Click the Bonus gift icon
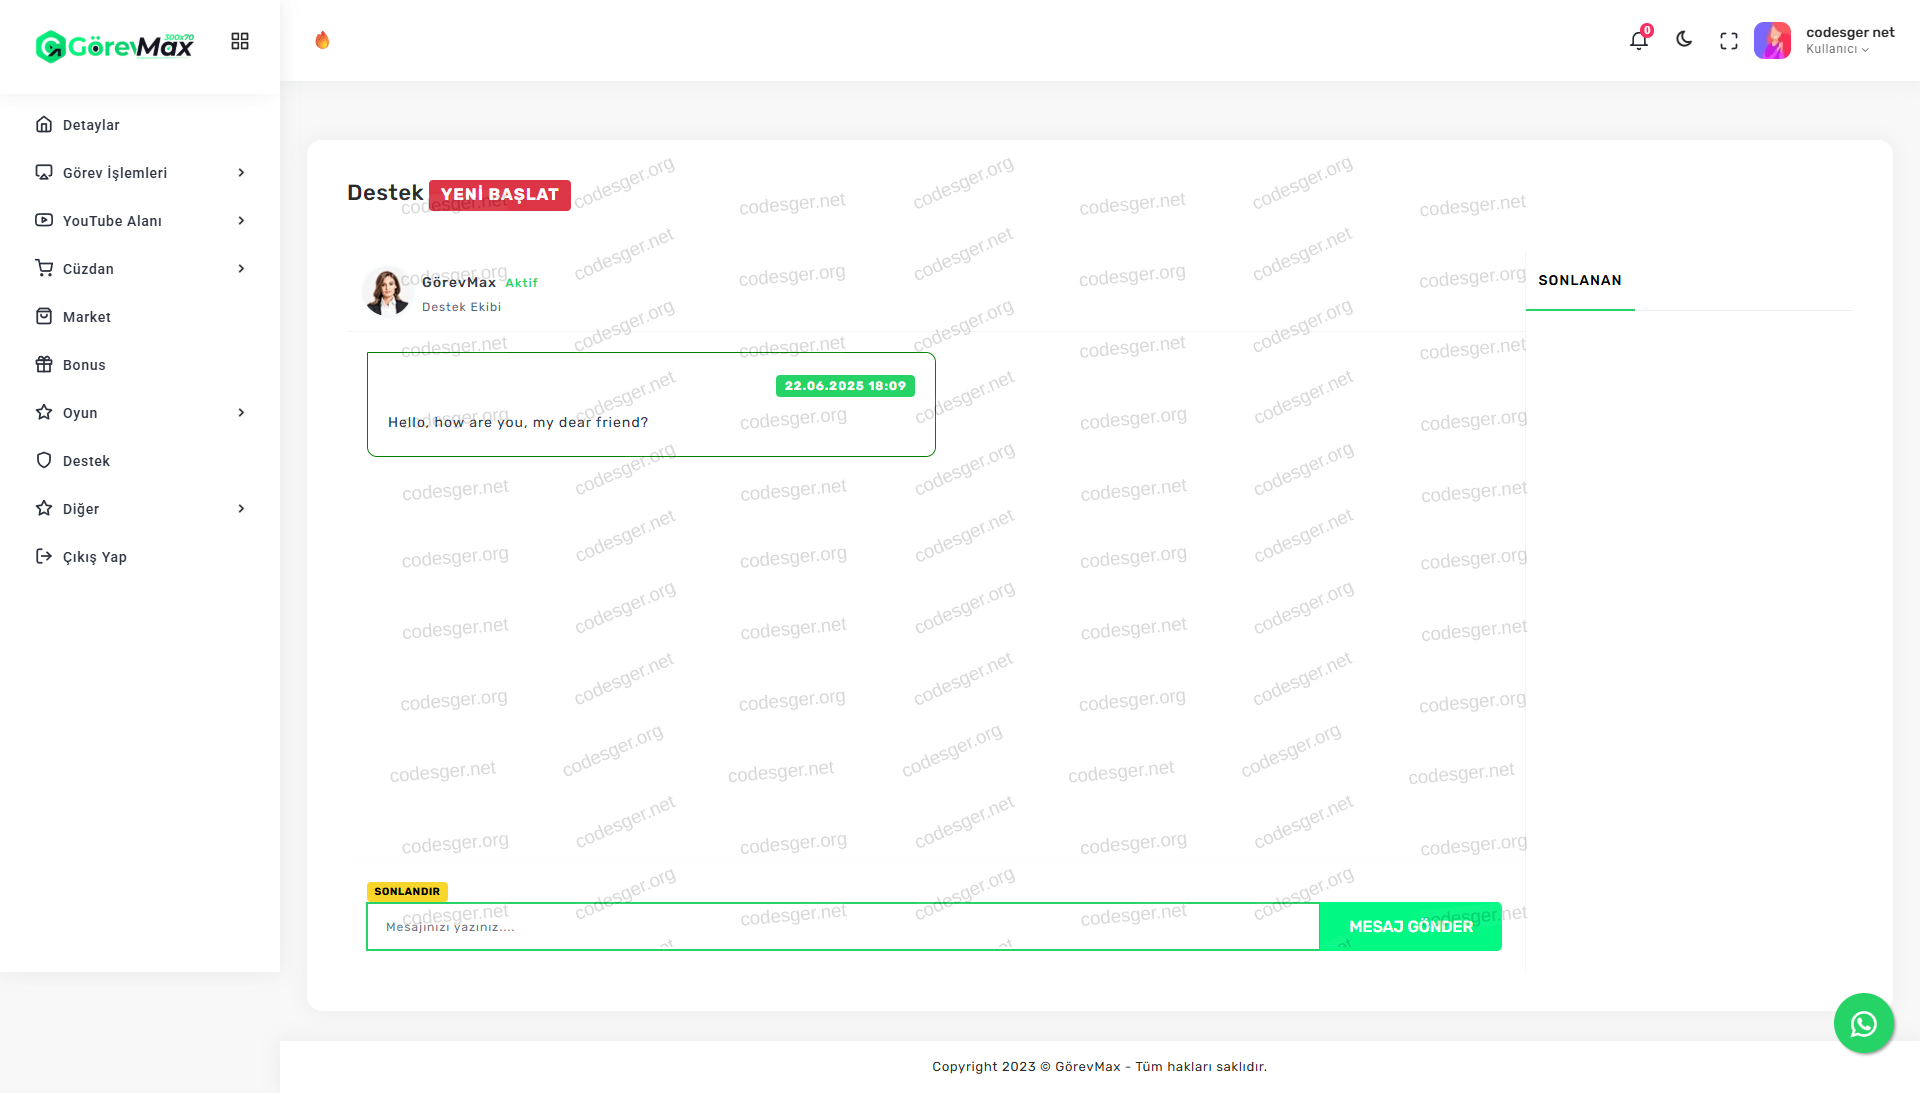 [x=44, y=365]
